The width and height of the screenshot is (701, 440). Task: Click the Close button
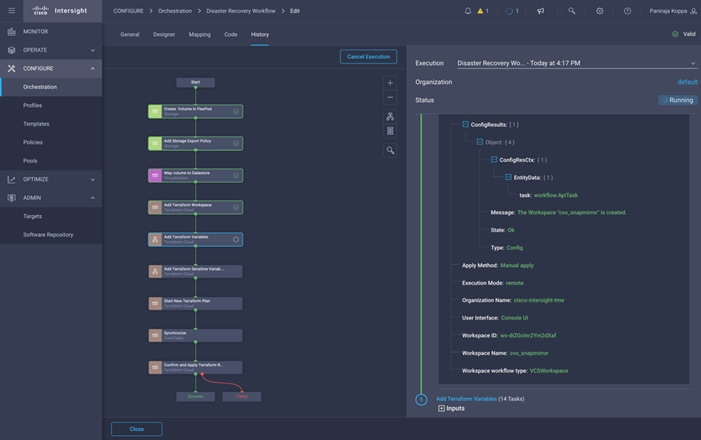tap(137, 429)
